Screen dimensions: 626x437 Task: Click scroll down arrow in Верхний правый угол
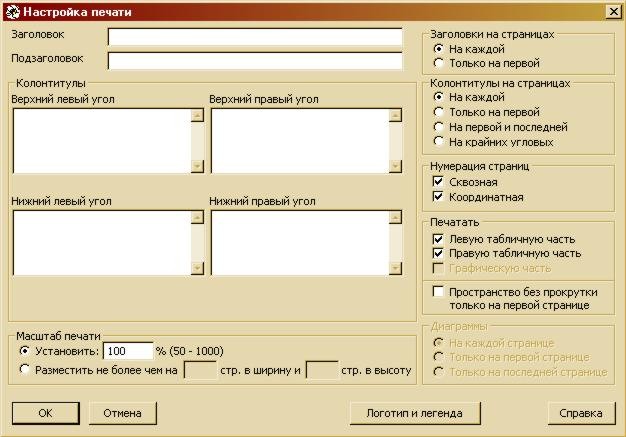tap(395, 166)
